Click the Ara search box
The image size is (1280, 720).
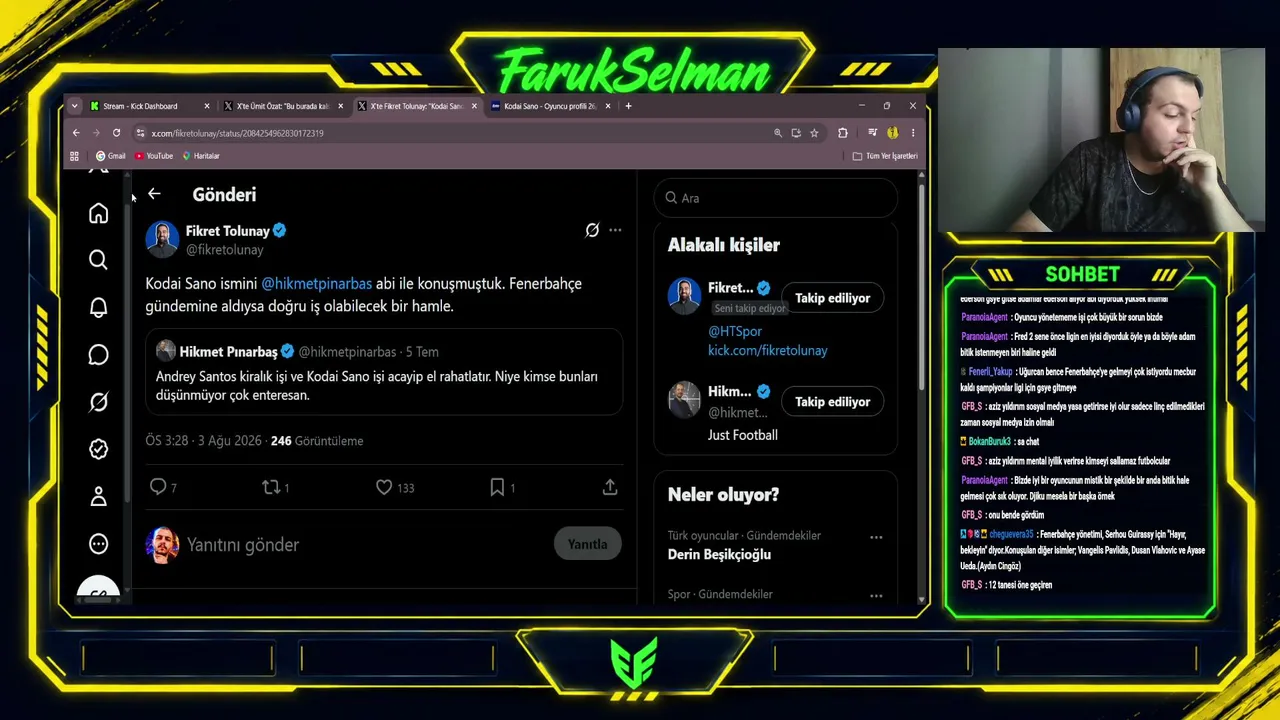(x=776, y=198)
